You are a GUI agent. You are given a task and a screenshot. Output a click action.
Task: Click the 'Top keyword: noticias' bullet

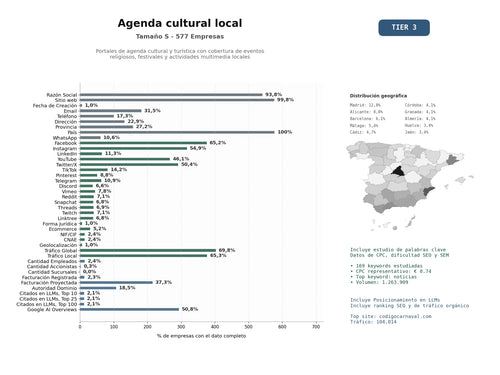pos(383,277)
